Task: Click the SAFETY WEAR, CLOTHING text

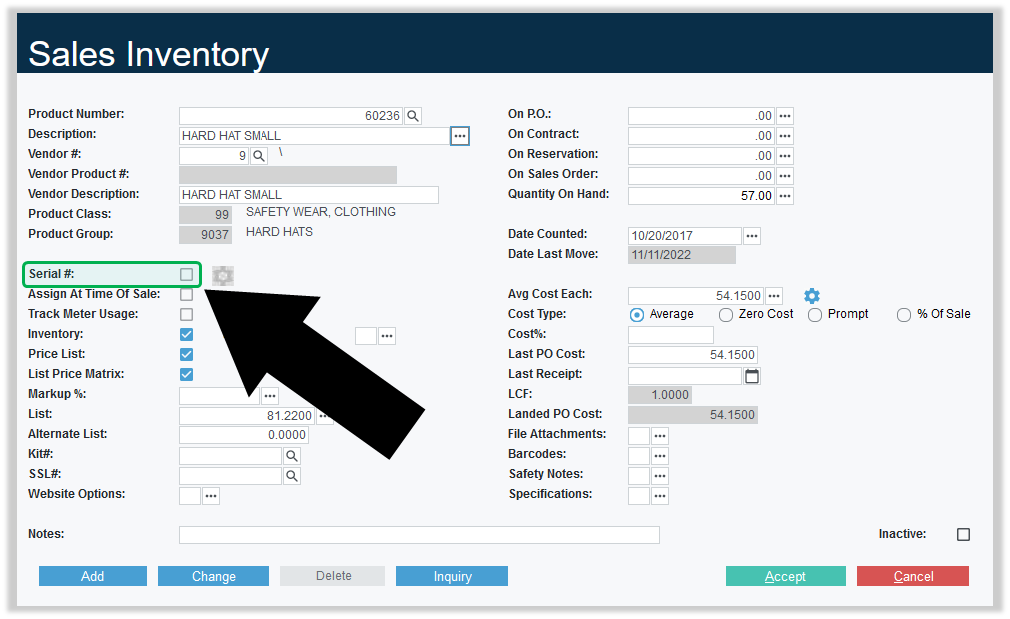Action: tap(321, 212)
